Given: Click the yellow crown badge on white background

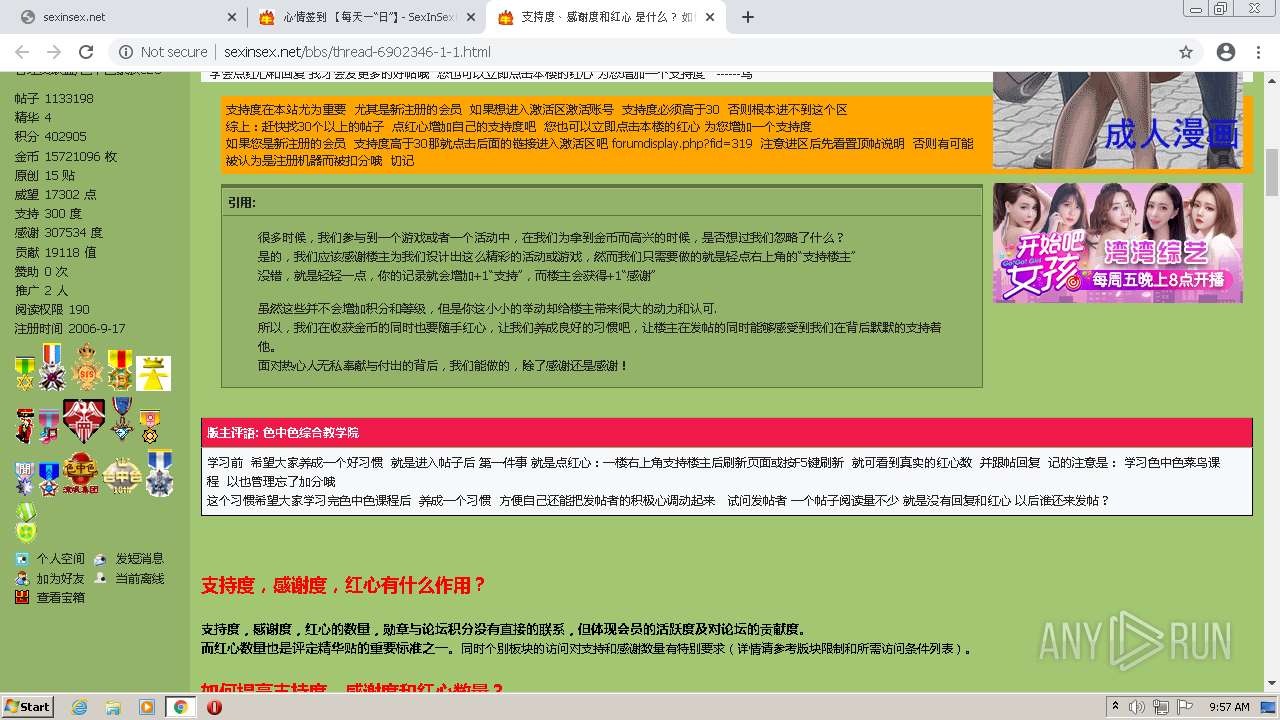Looking at the screenshot, I should click(154, 373).
